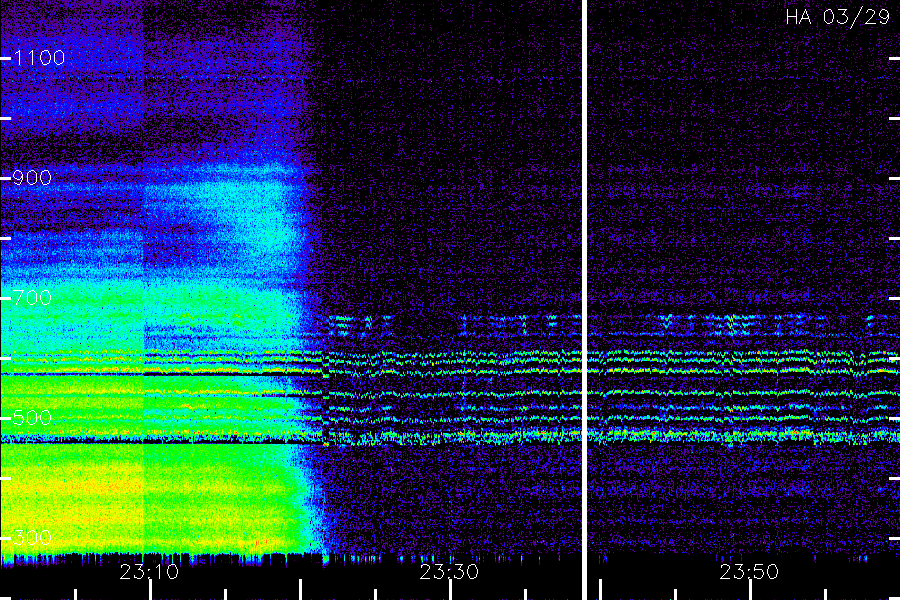Click the 1100 frequency axis label
The image size is (900, 600).
39,58
